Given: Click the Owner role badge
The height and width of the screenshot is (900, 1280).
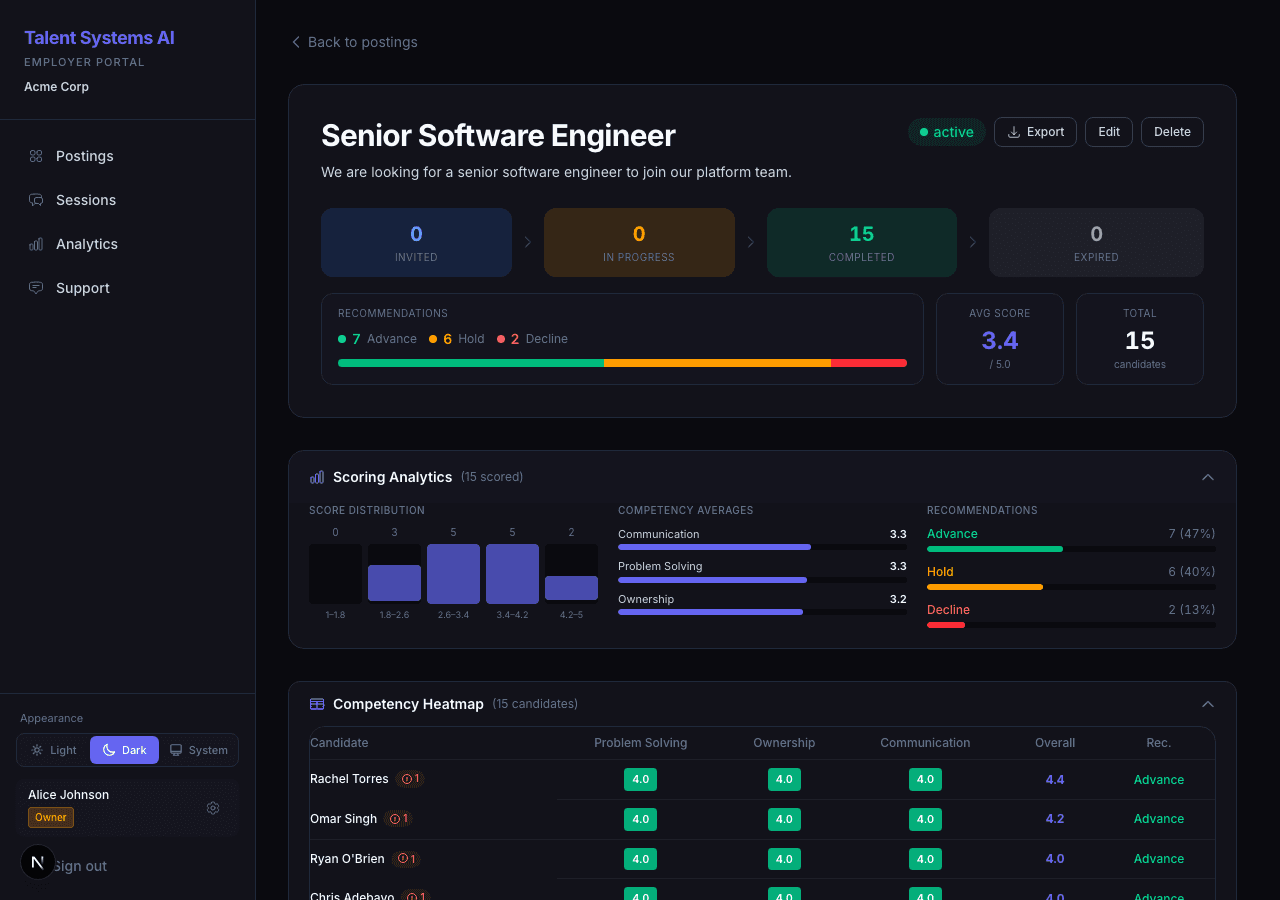Looking at the screenshot, I should click(51, 817).
